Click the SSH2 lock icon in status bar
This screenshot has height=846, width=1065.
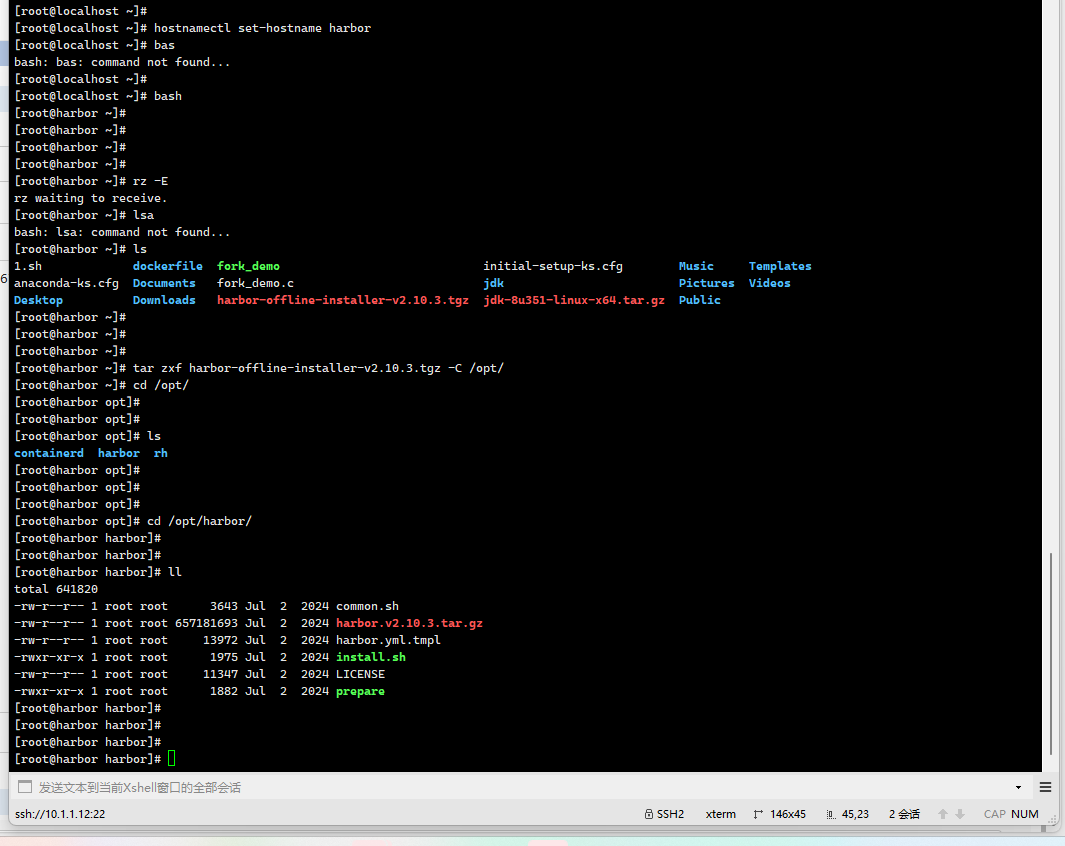click(649, 814)
